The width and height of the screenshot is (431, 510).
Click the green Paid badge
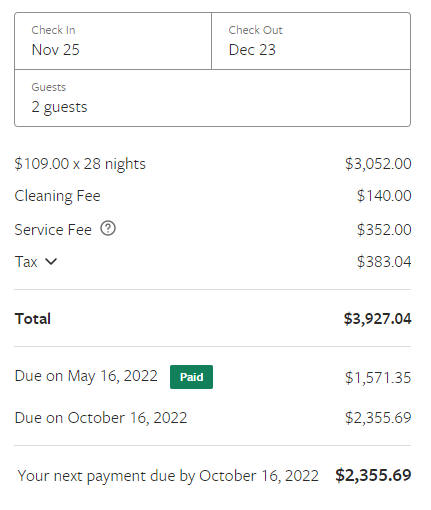pyautogui.click(x=191, y=377)
